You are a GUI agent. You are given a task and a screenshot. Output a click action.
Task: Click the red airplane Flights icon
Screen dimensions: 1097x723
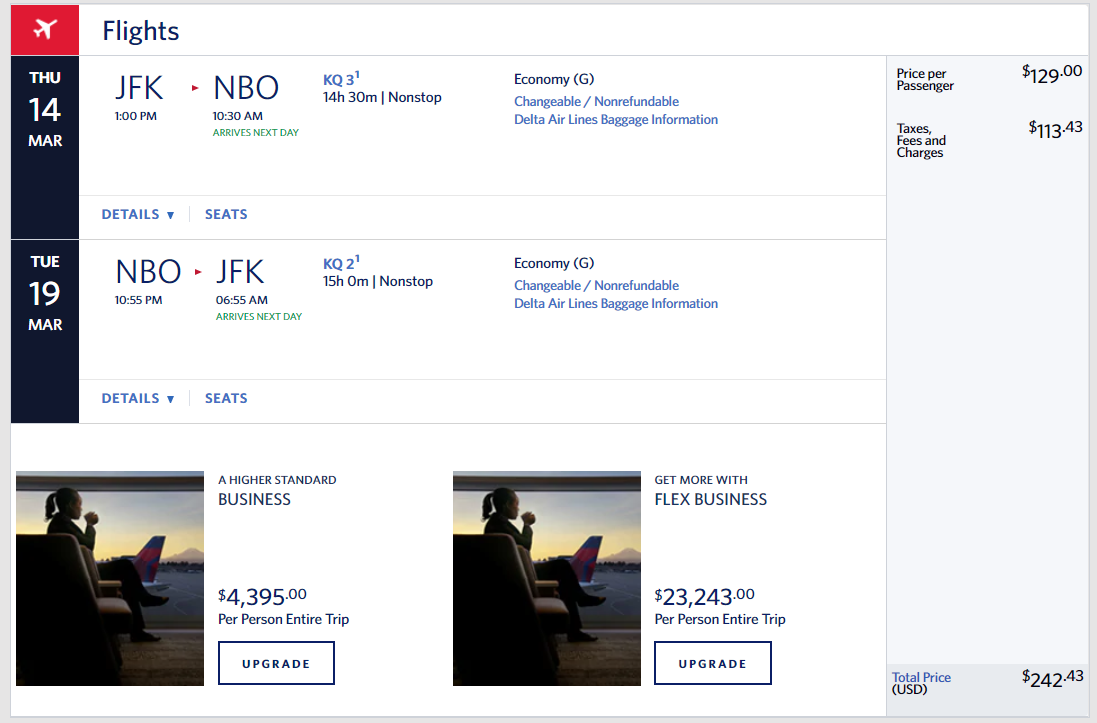(x=45, y=30)
